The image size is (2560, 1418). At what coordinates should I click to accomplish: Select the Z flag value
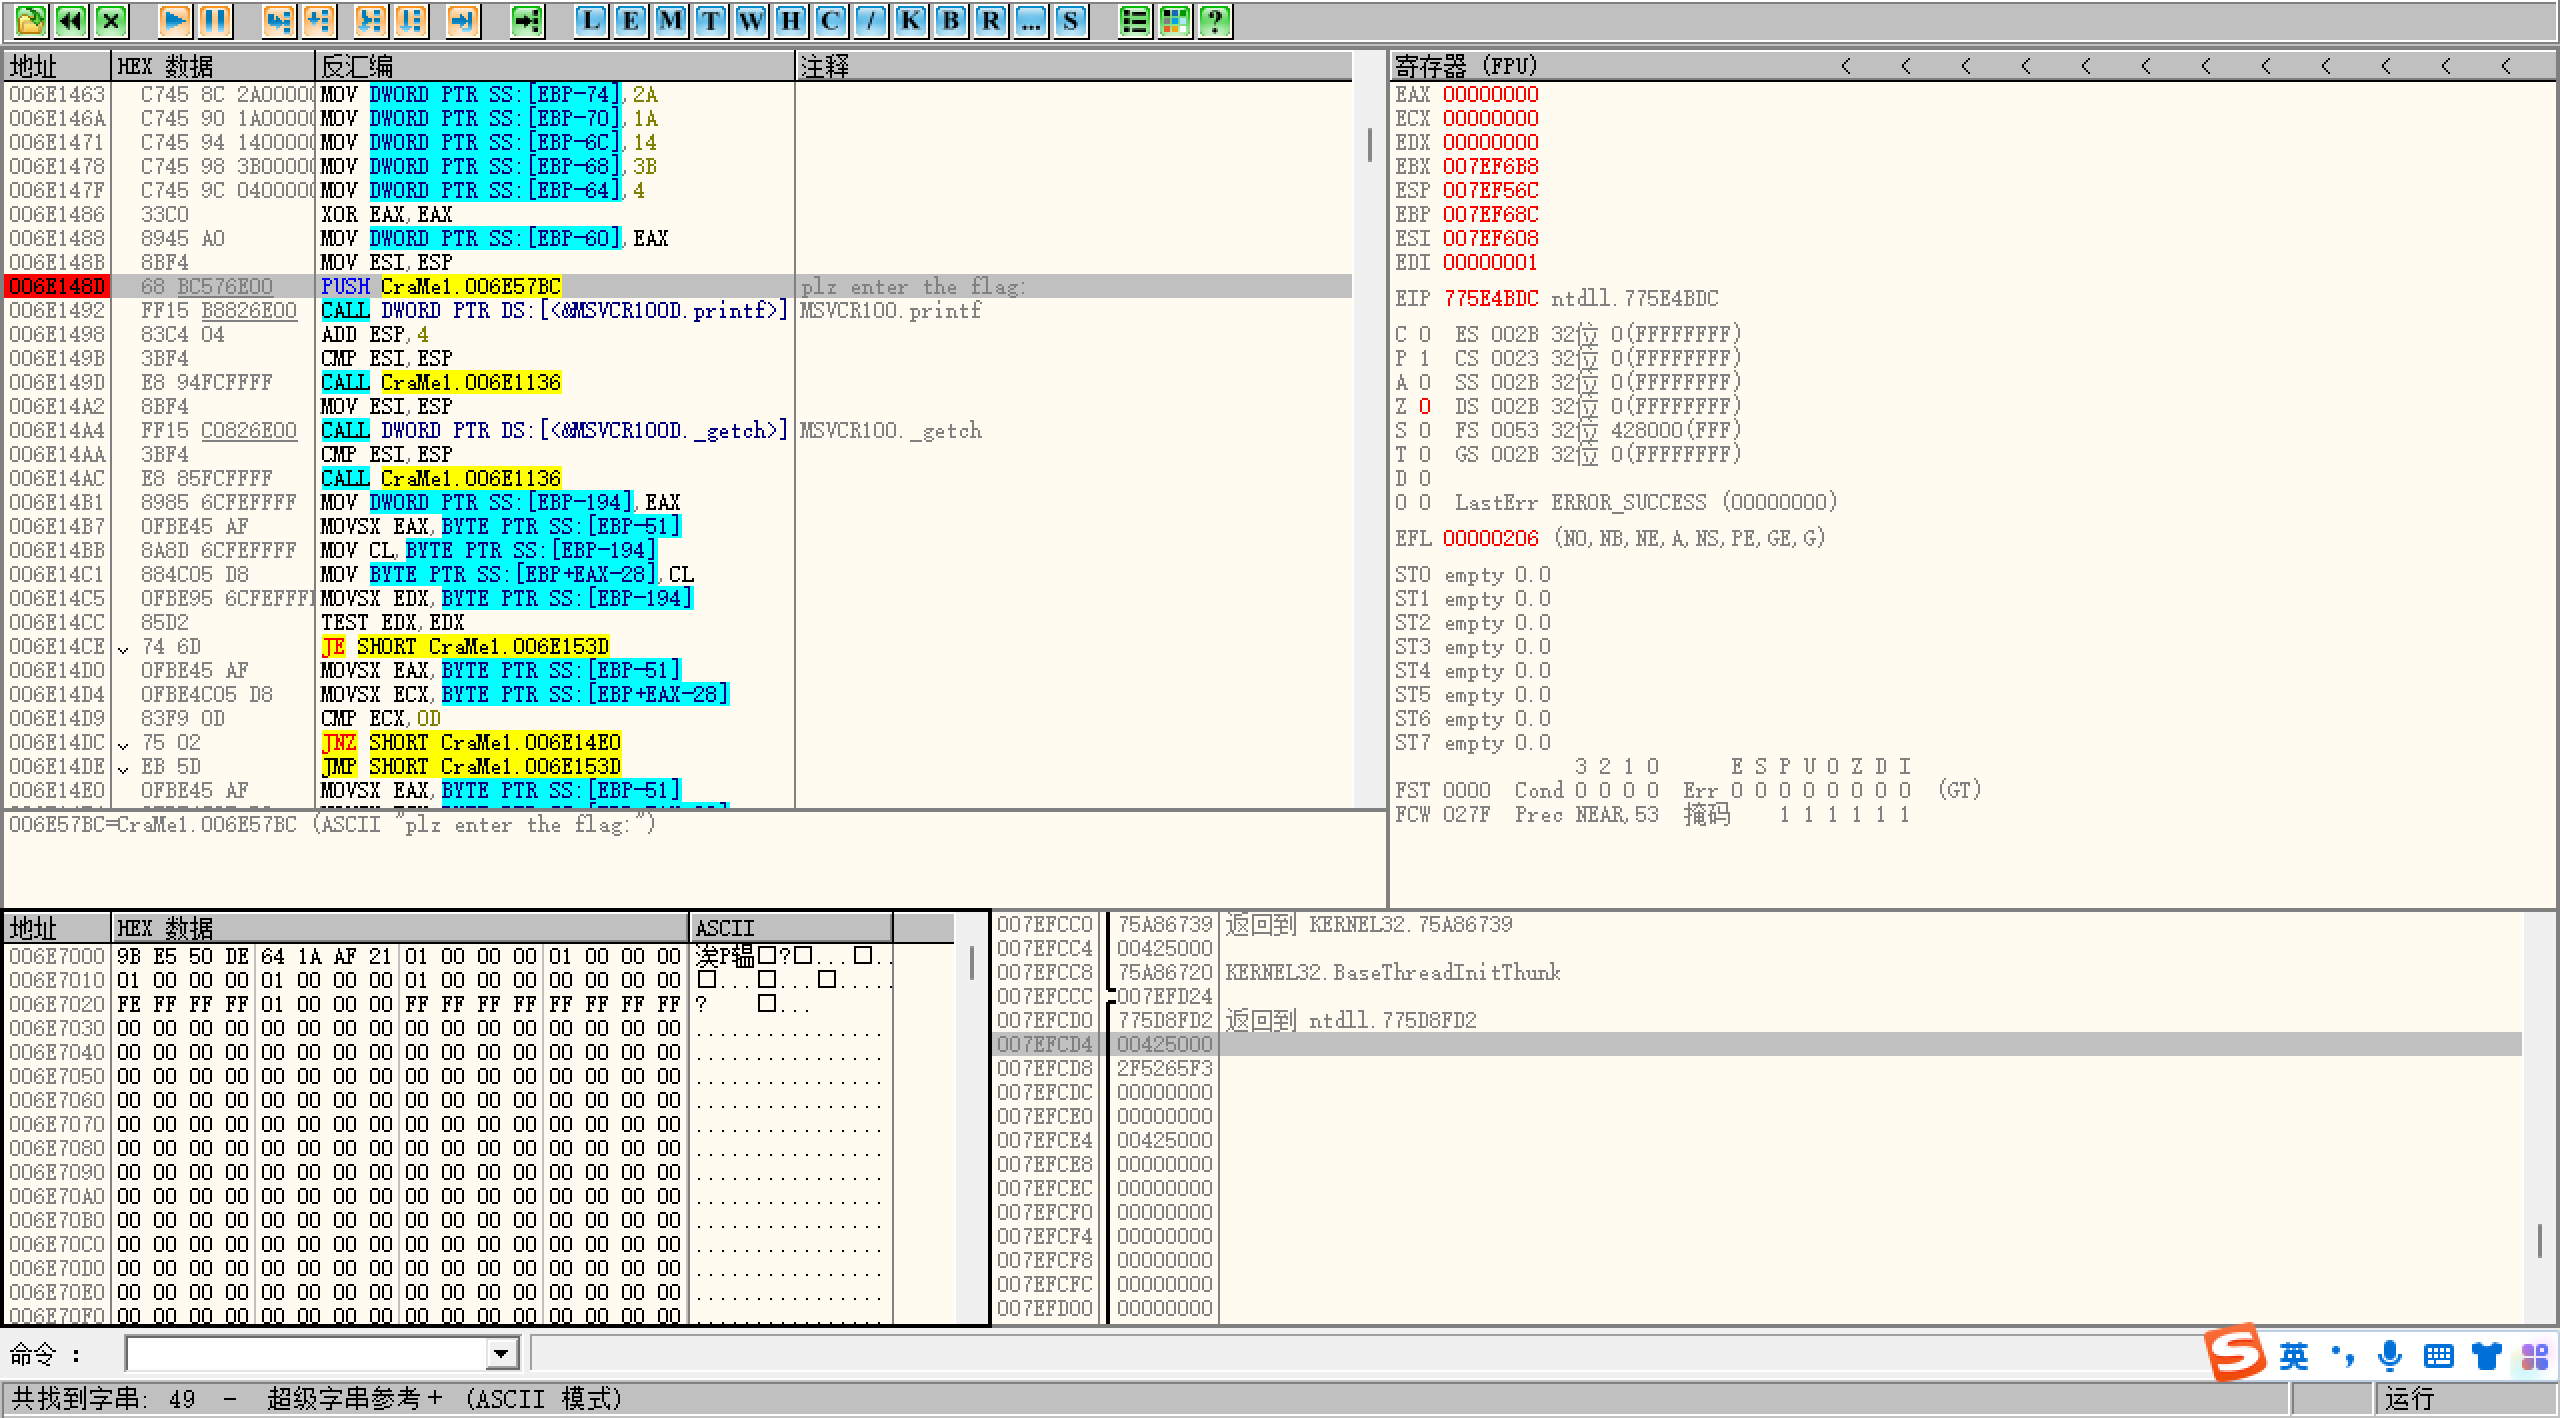click(1425, 406)
